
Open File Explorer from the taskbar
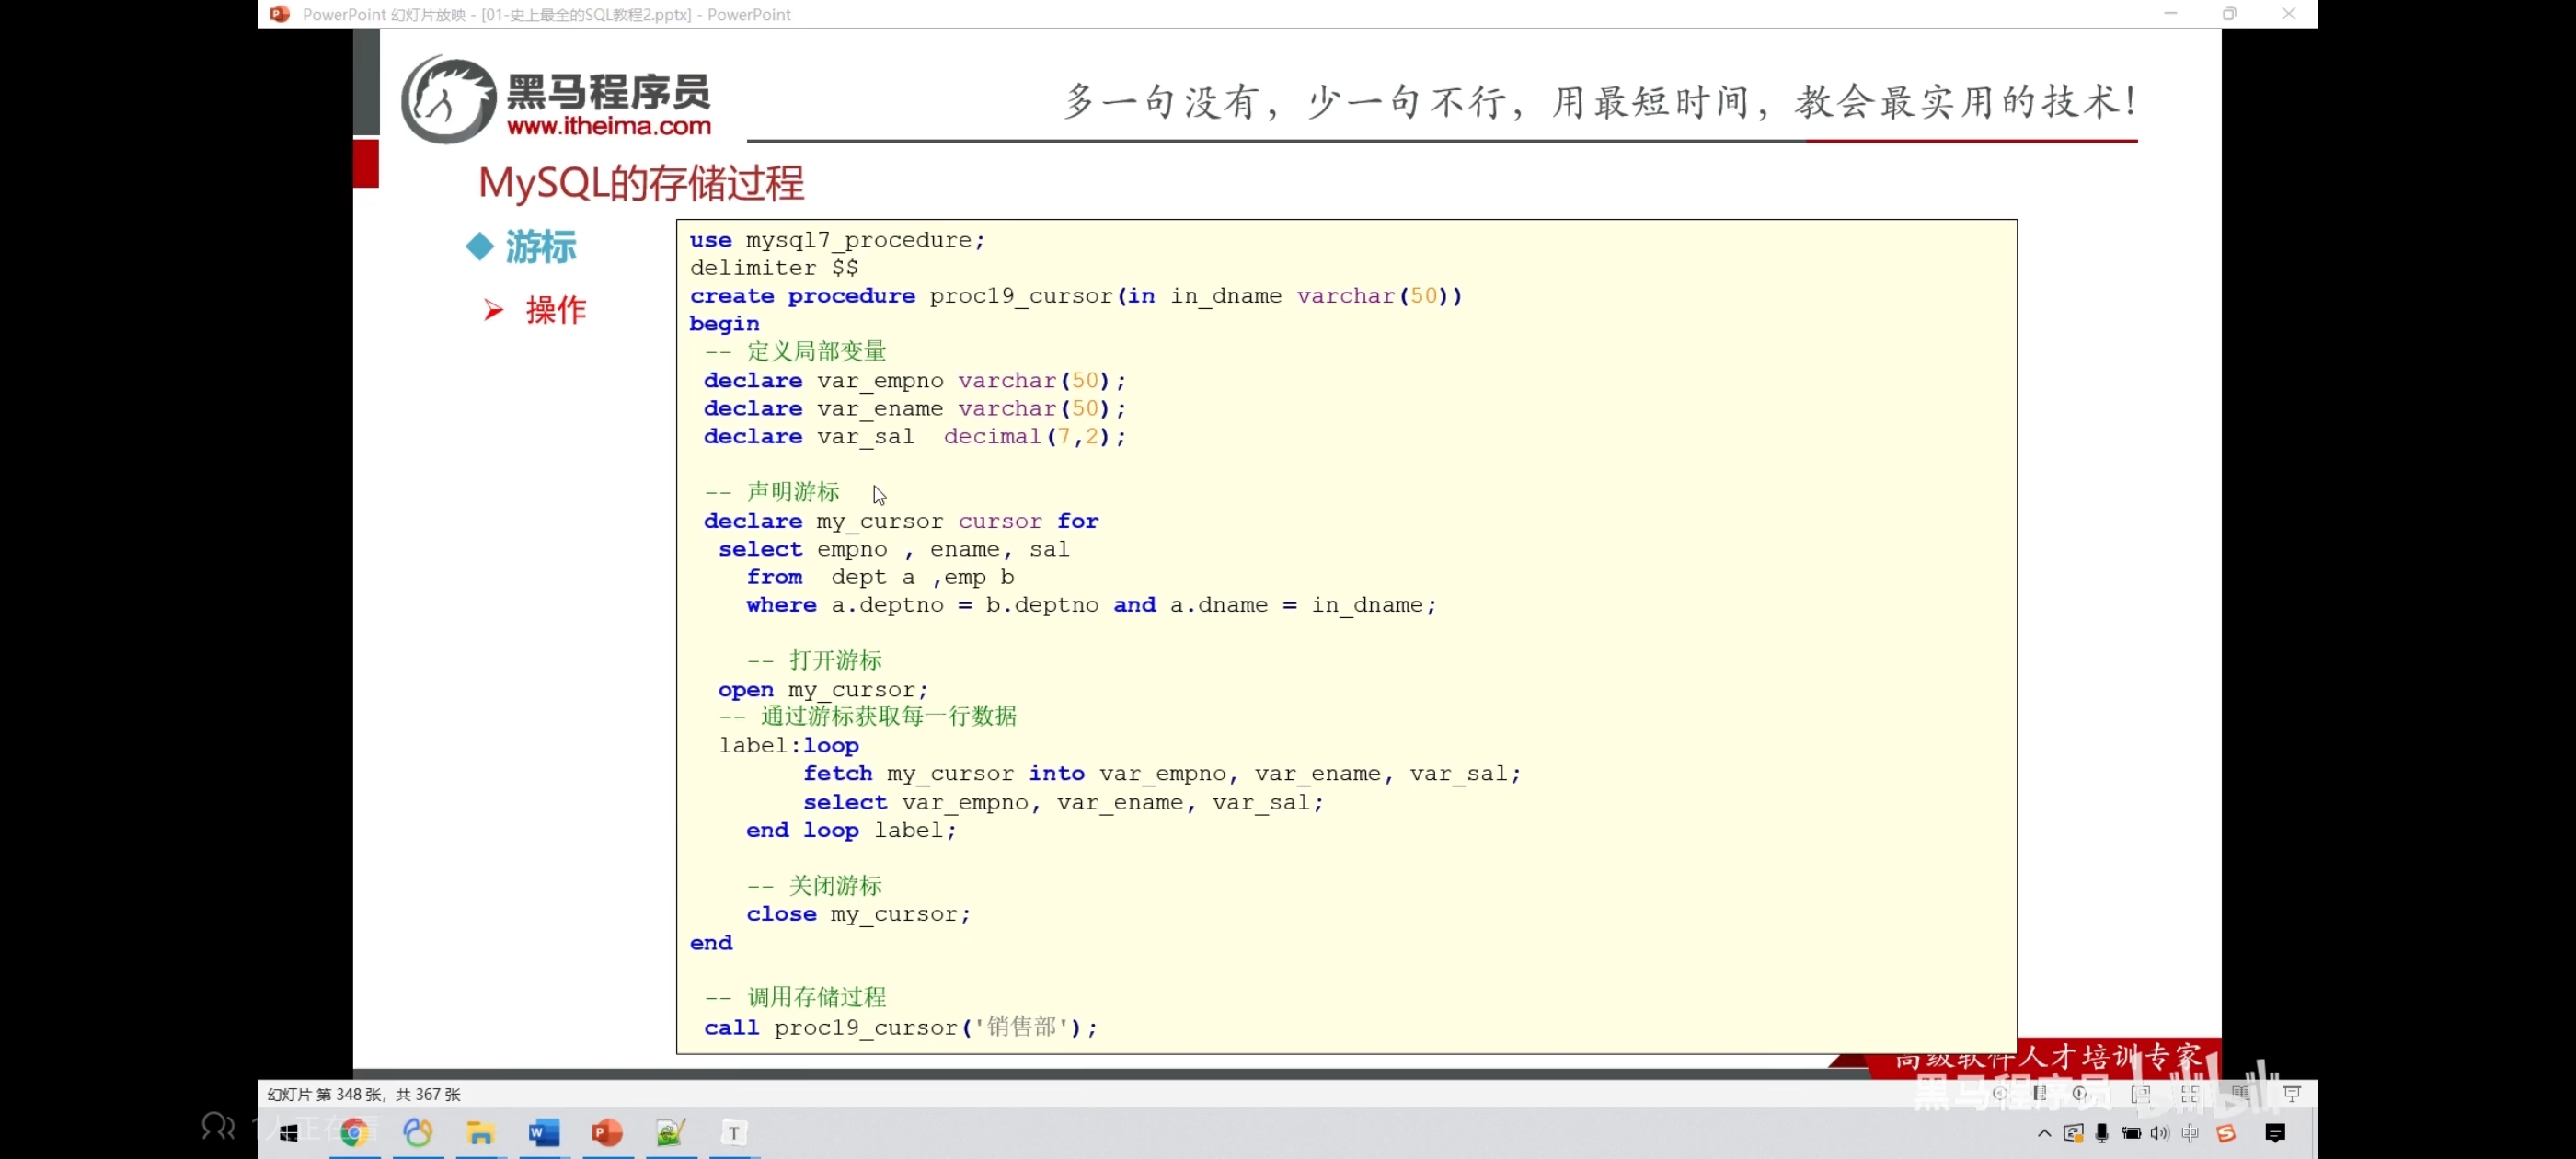click(481, 1132)
